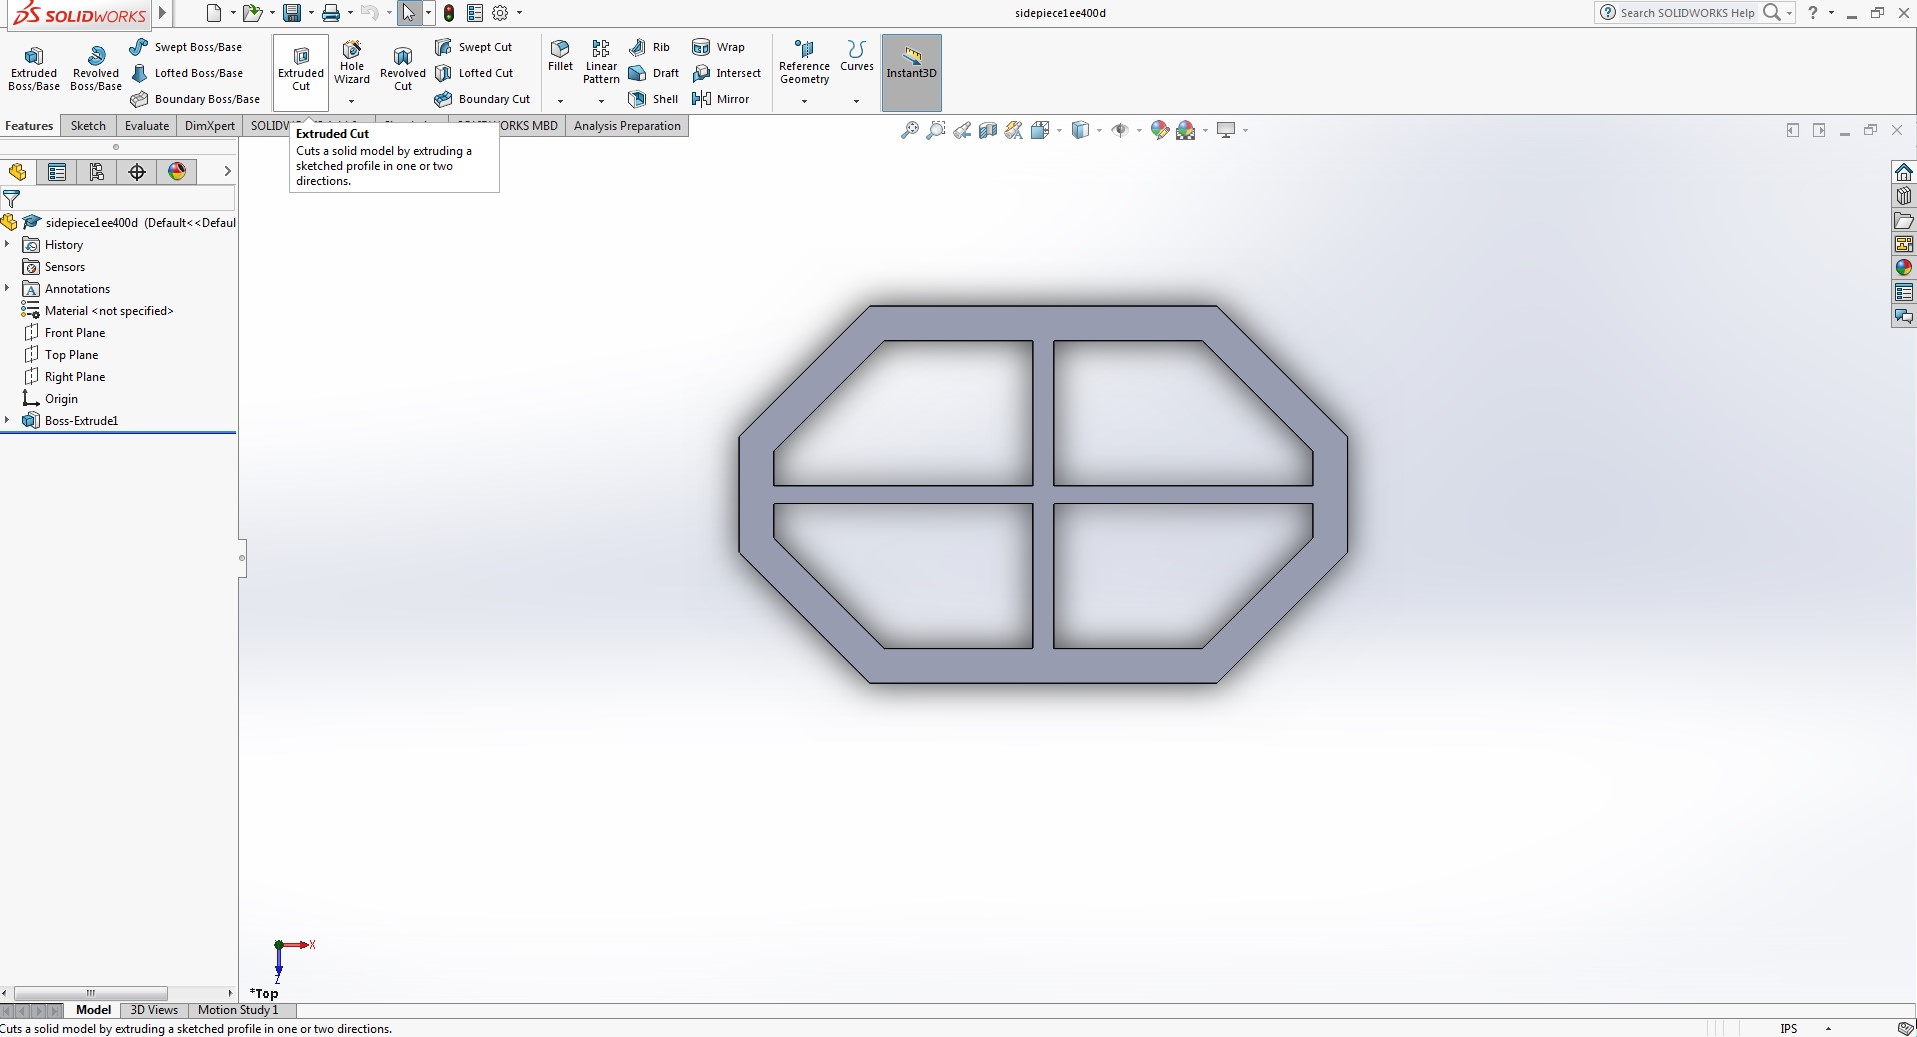Expand the Boss-Extrude1 feature
The width and height of the screenshot is (1917, 1037).
pos(8,421)
